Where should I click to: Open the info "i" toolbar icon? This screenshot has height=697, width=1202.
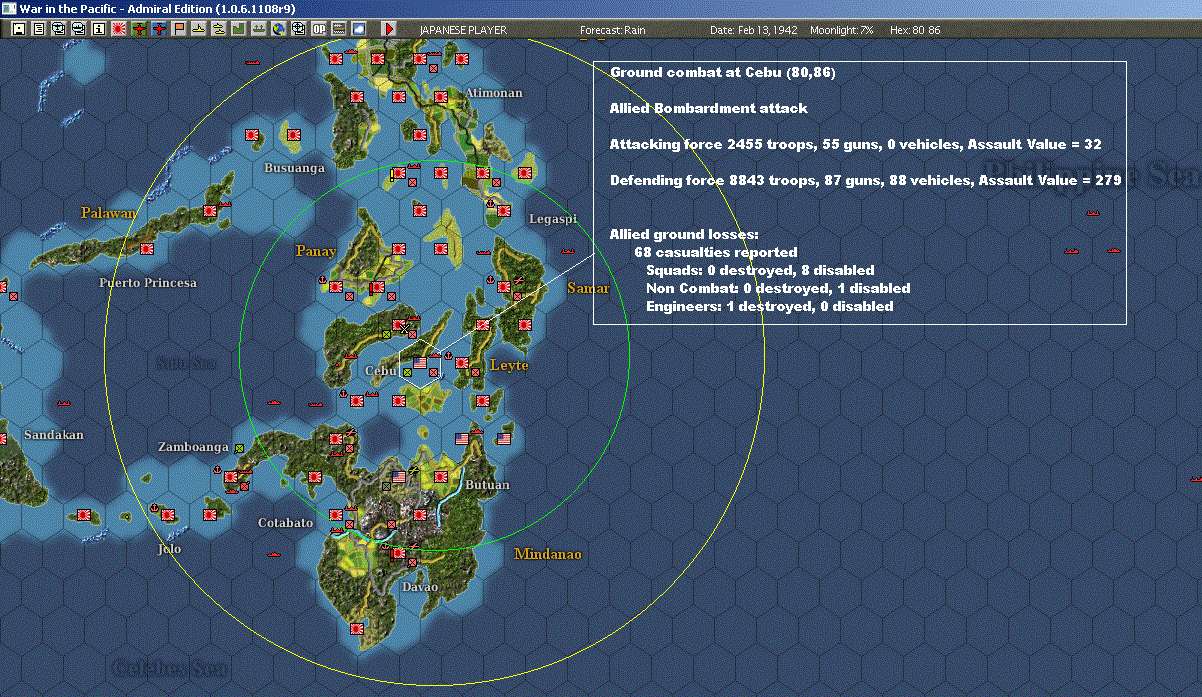(x=98, y=29)
